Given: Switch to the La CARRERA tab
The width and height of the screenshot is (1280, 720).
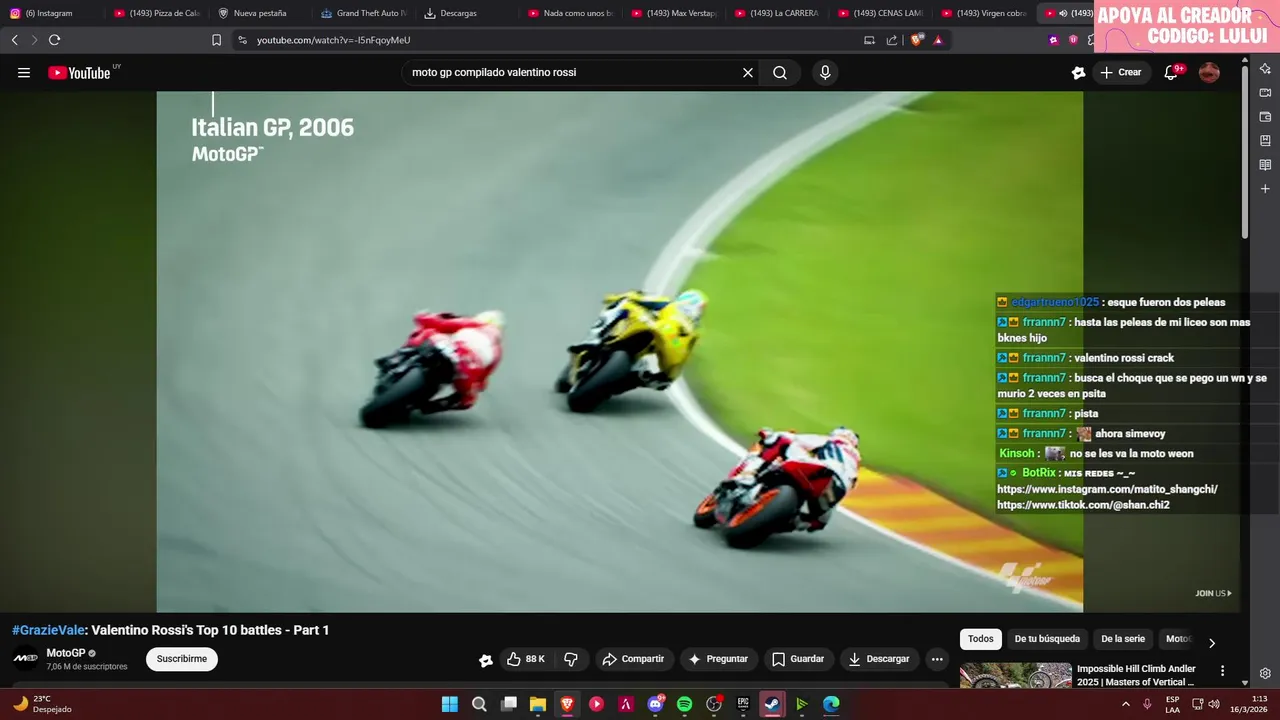Looking at the screenshot, I should point(777,13).
